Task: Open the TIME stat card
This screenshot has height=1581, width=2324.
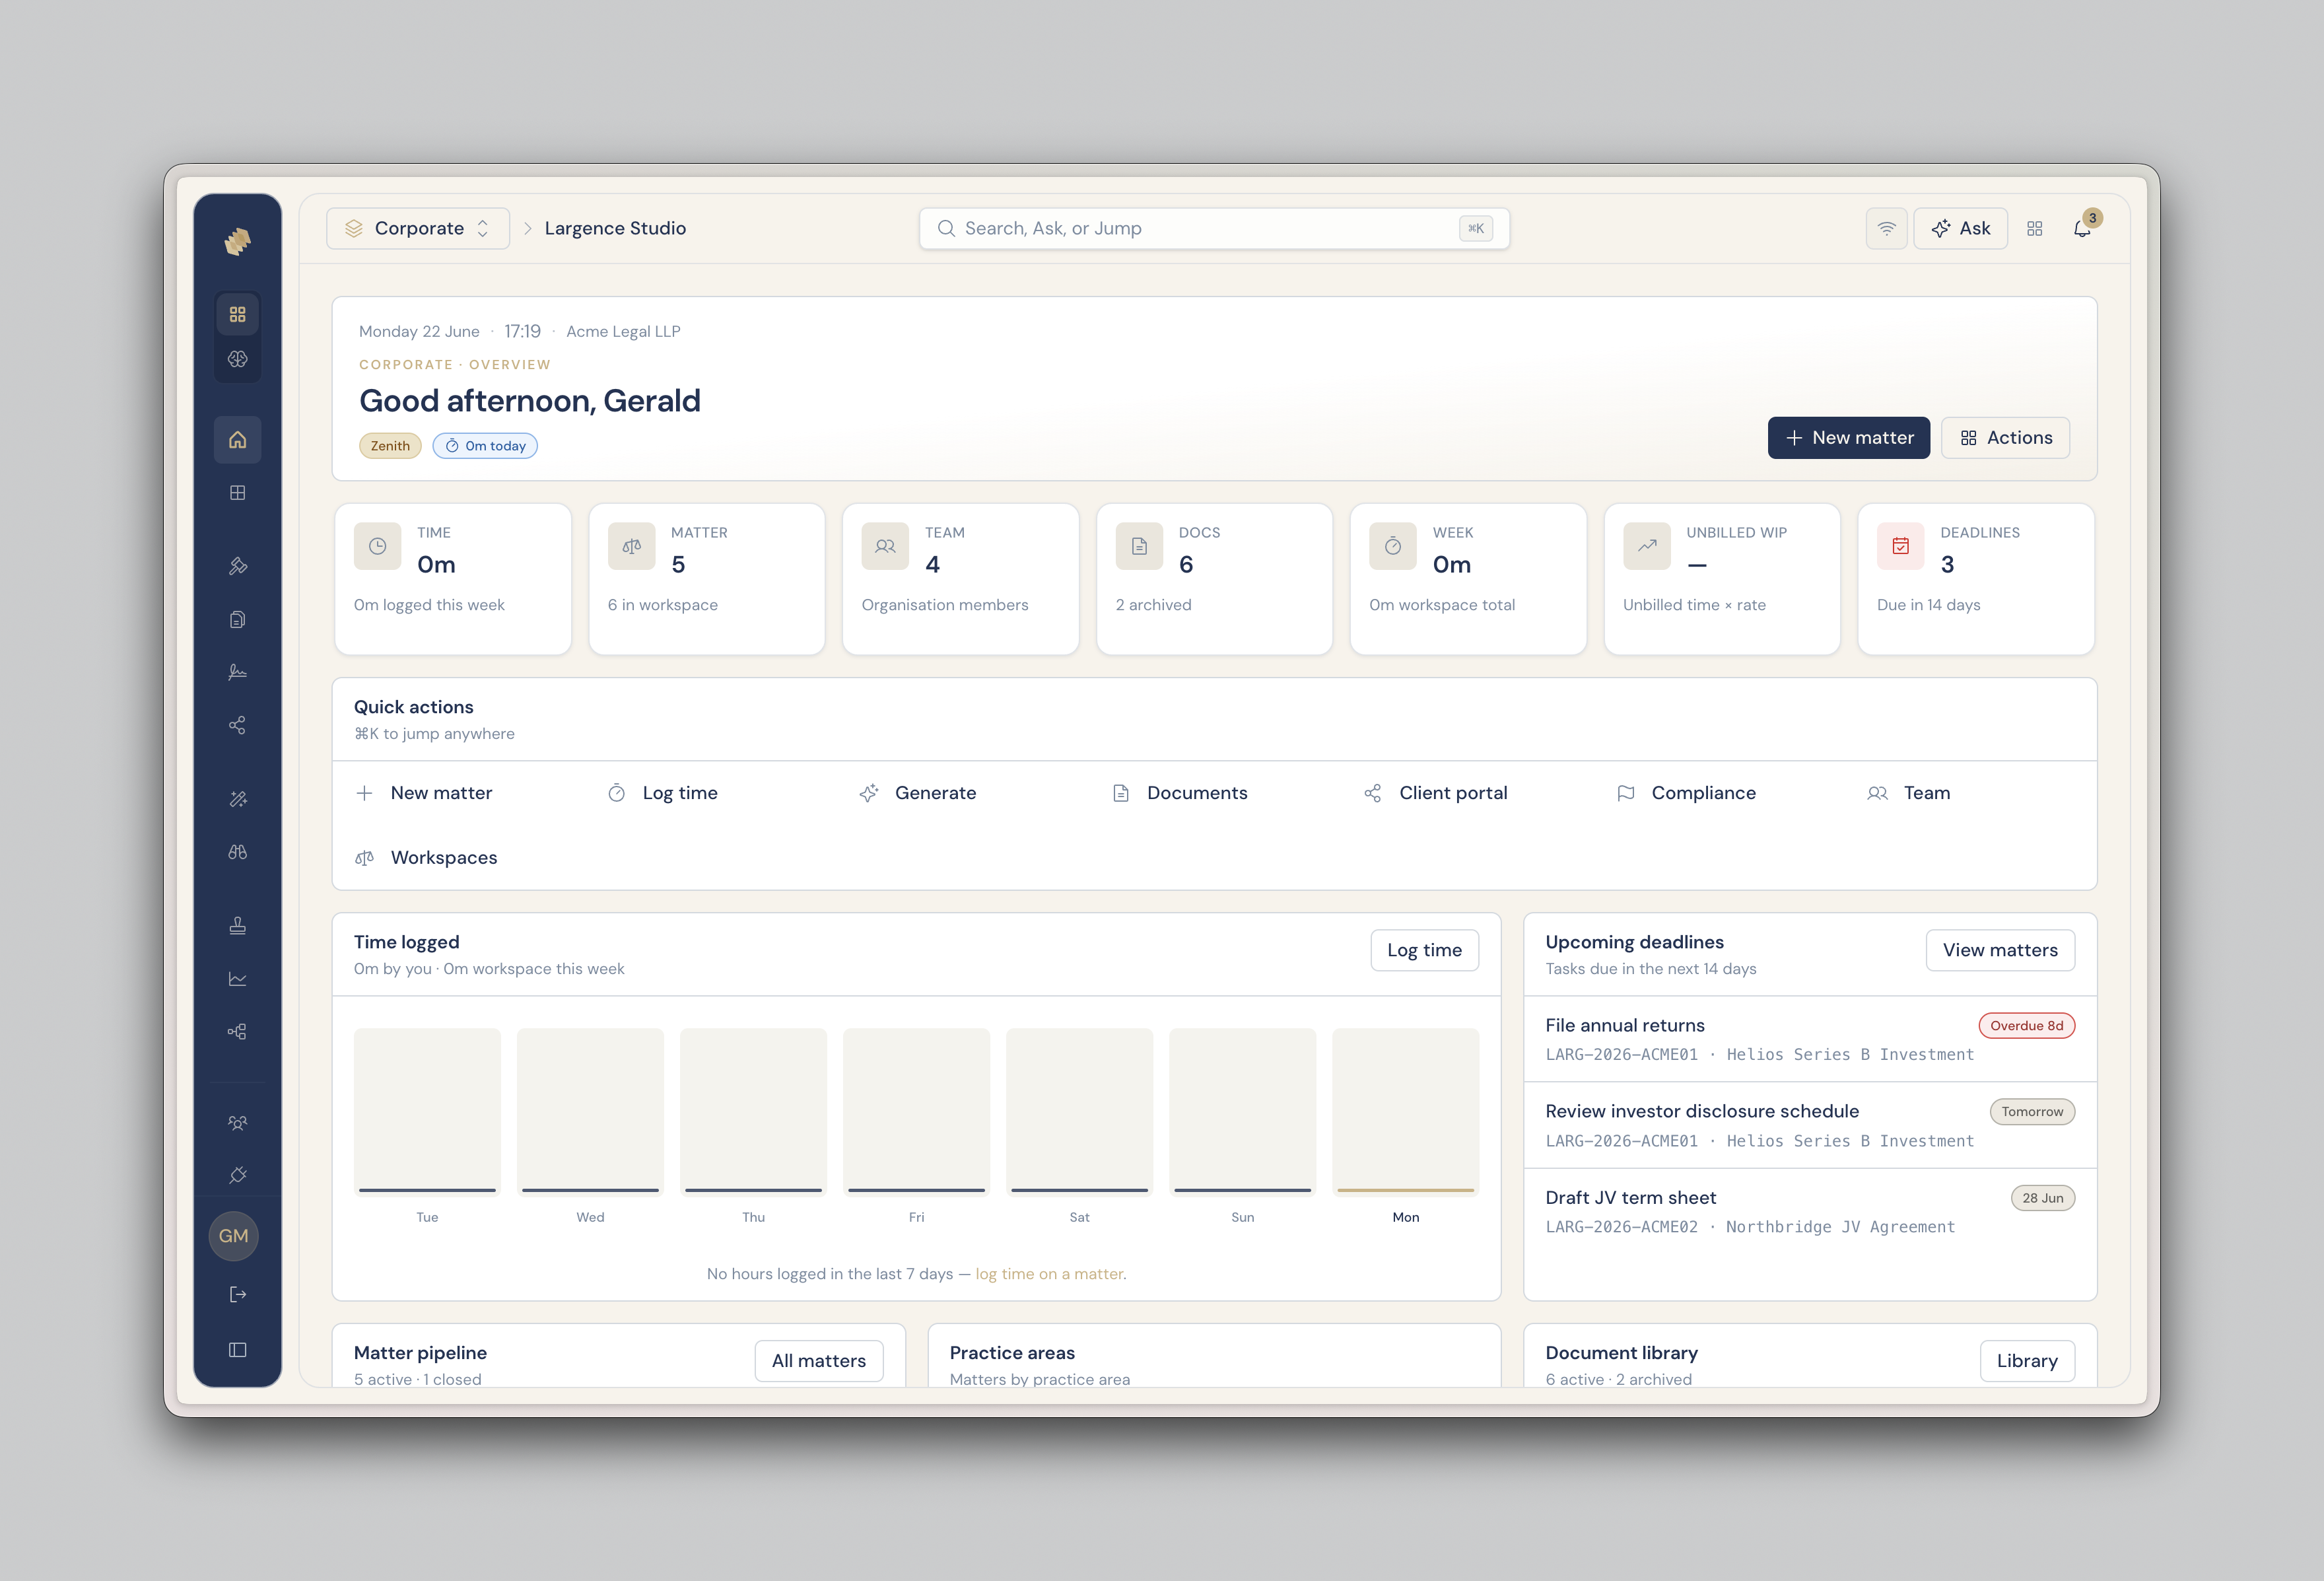Action: tap(453, 579)
